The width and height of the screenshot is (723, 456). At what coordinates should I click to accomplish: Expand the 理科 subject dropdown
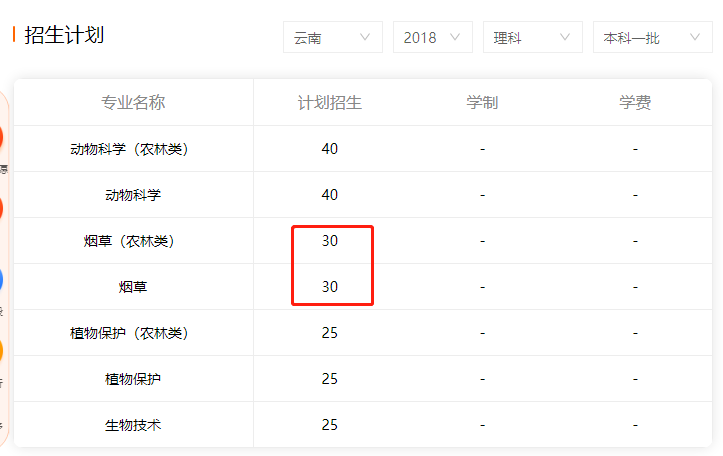(x=532, y=38)
